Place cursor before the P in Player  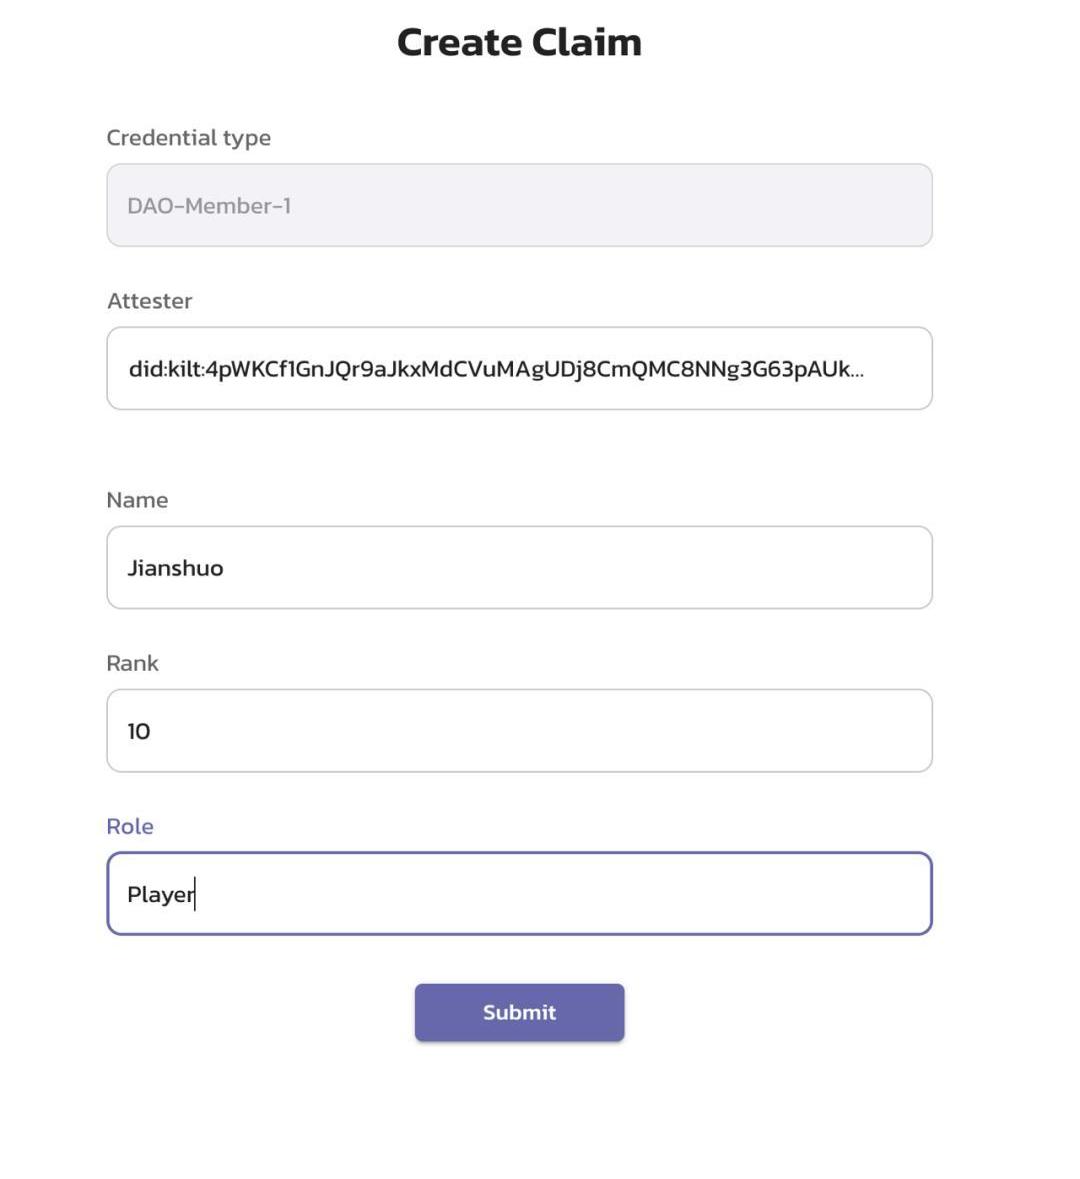(128, 894)
